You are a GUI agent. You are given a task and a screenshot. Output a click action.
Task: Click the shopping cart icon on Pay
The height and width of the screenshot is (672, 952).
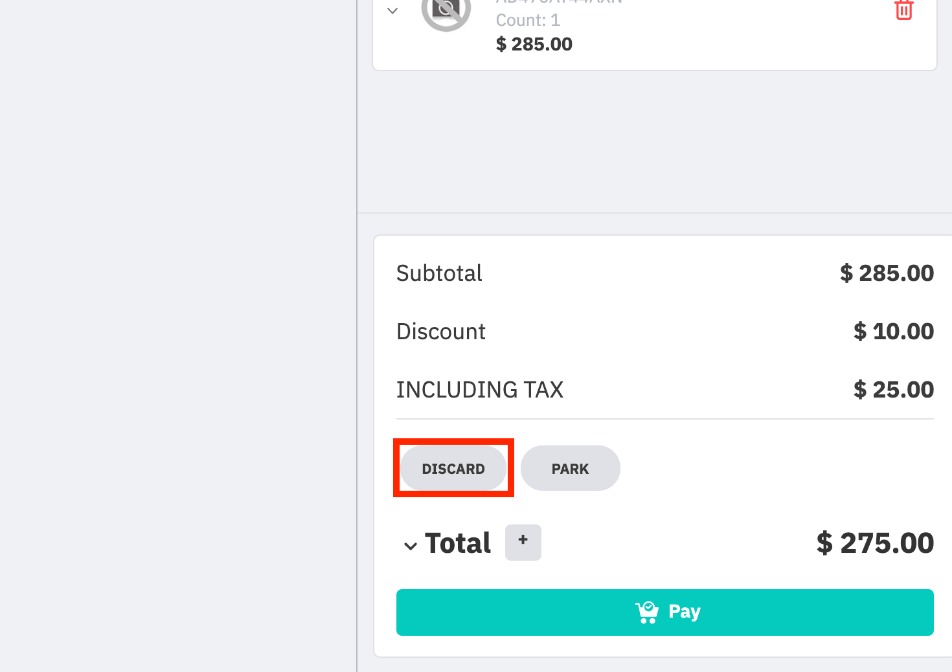tap(647, 612)
